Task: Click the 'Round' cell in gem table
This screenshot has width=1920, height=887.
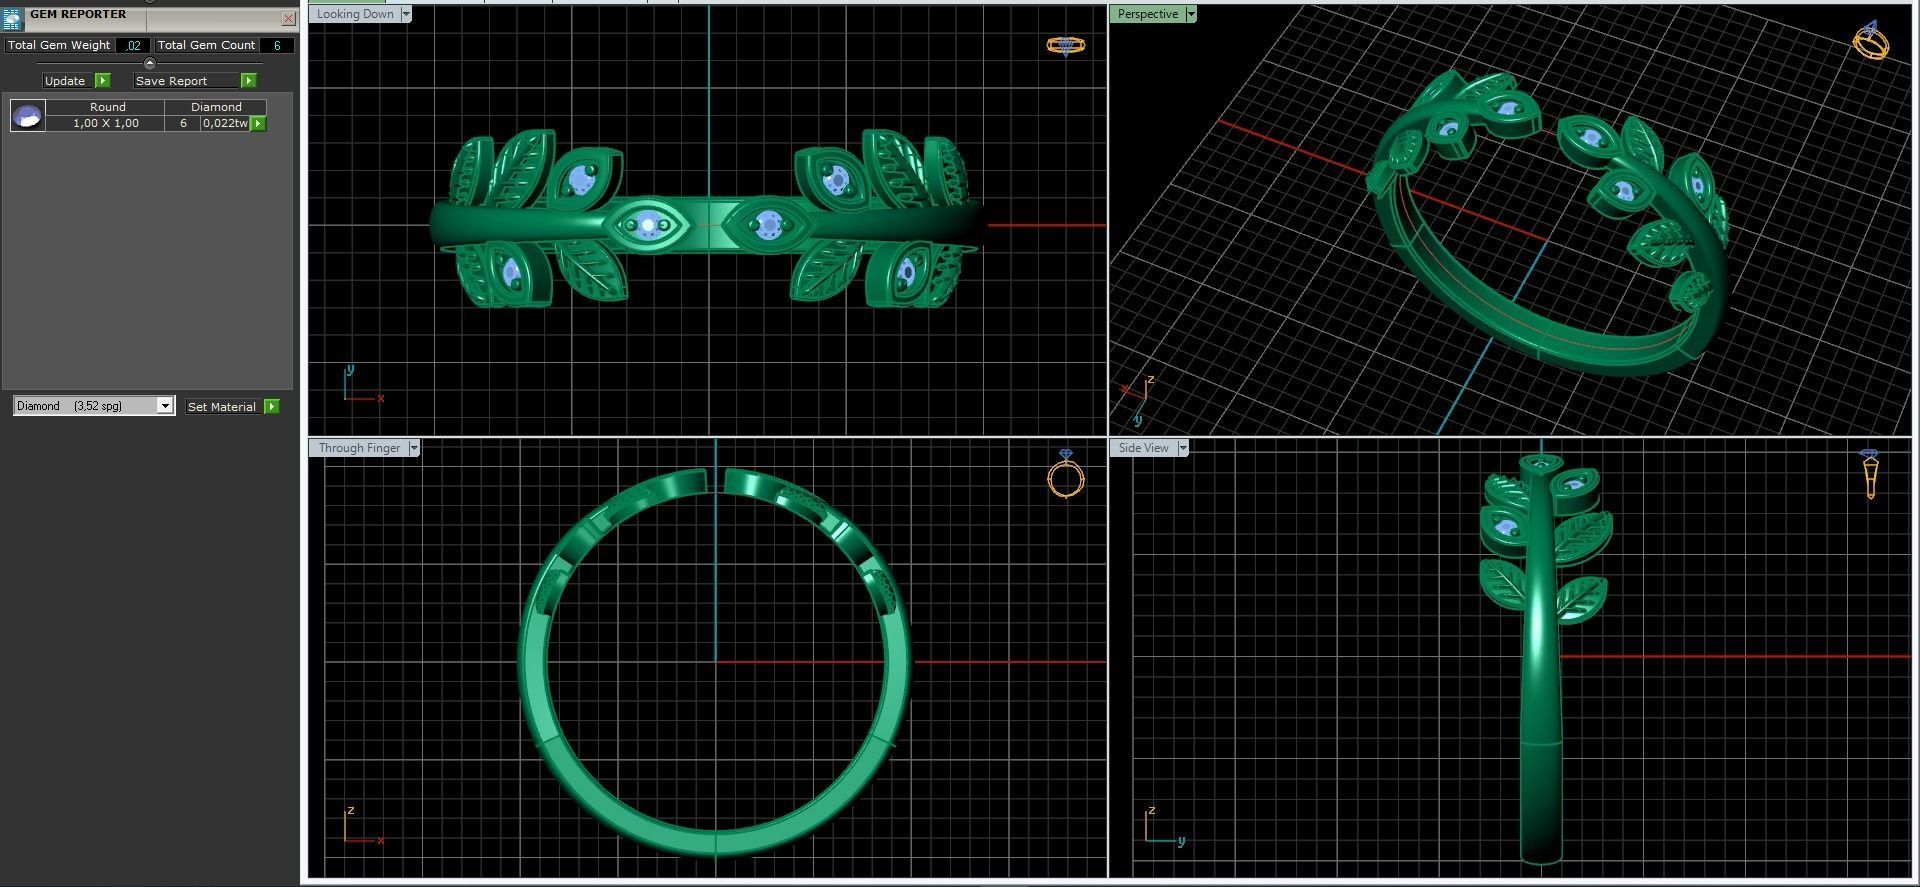Action: pyautogui.click(x=107, y=107)
